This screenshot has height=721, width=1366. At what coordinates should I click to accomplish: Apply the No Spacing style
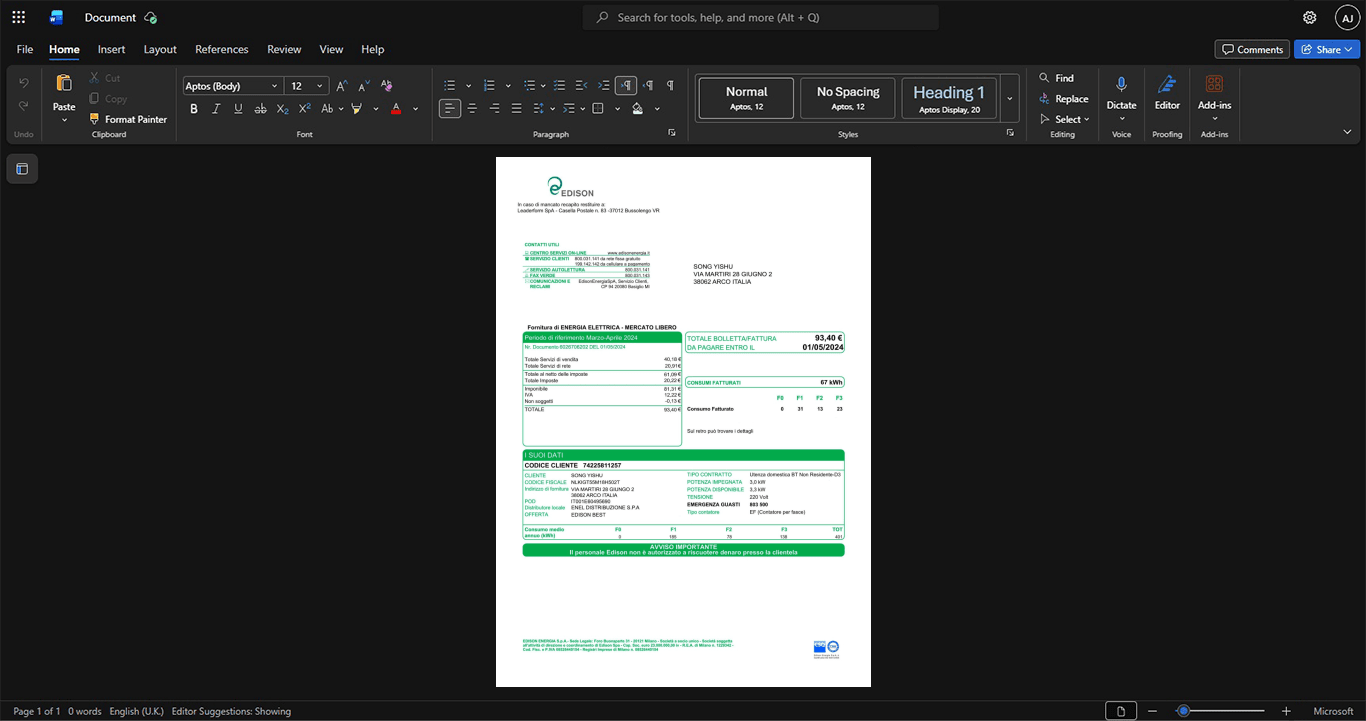848,99
